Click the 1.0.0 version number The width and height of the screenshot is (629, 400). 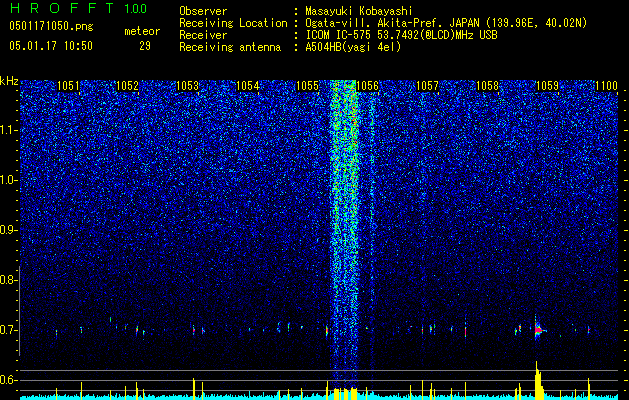pyautogui.click(x=135, y=9)
